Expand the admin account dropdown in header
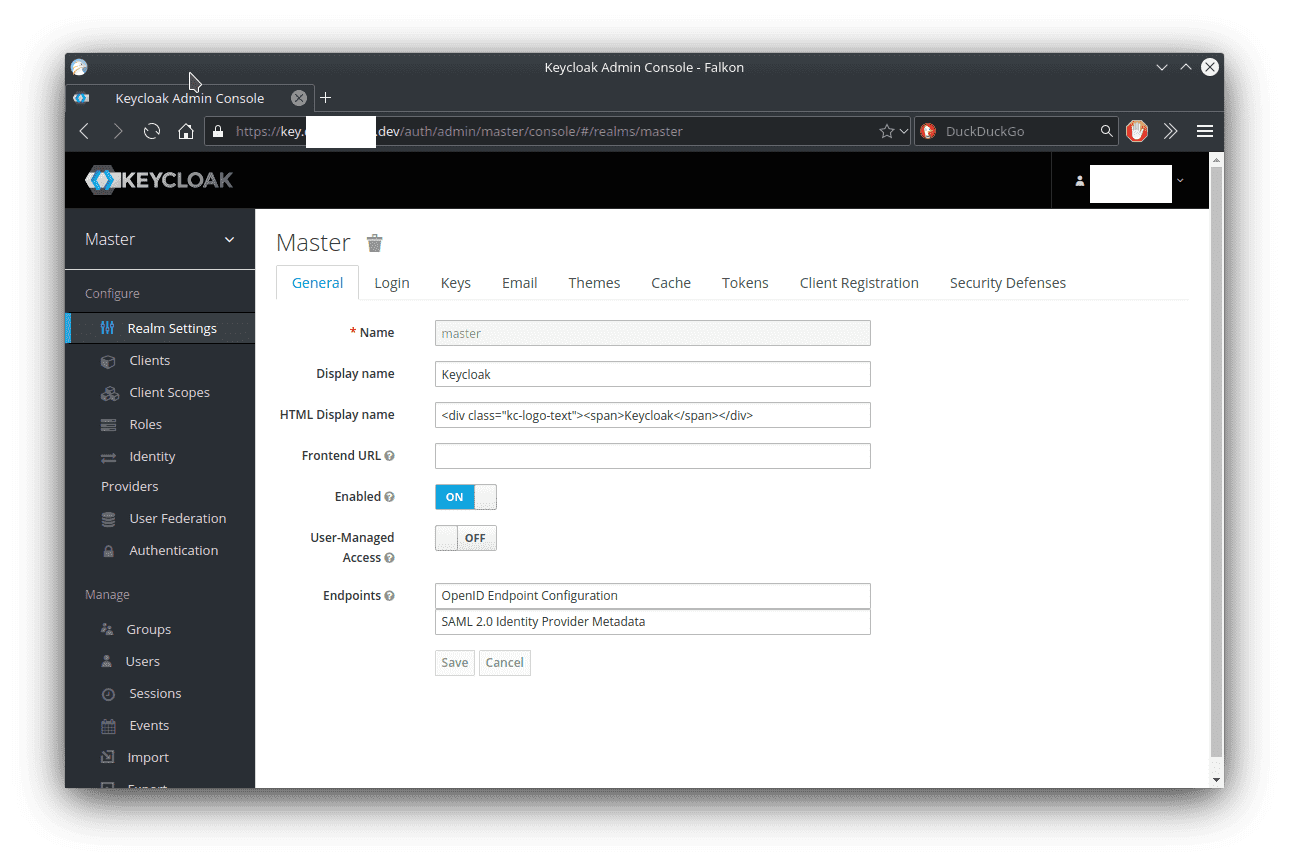 [1181, 180]
